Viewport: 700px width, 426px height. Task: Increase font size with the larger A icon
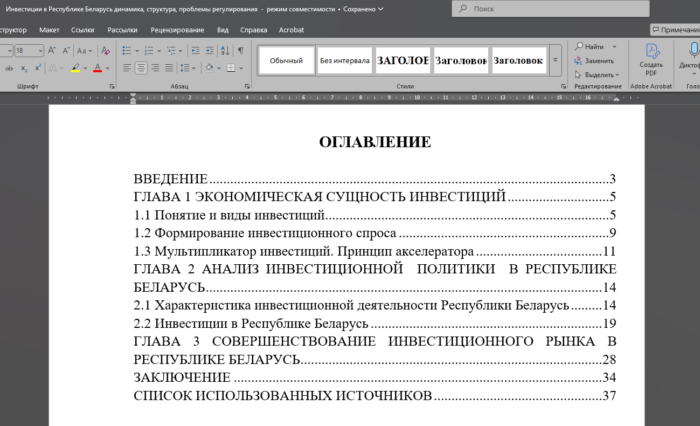pos(52,50)
